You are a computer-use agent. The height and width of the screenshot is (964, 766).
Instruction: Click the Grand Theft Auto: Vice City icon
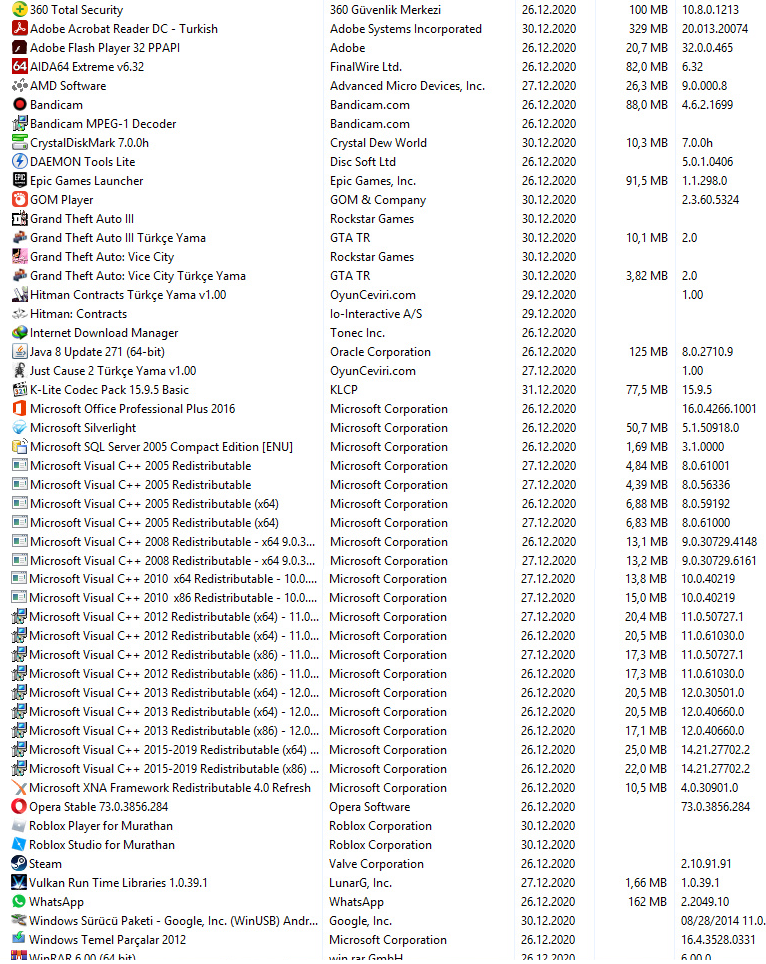pos(20,257)
